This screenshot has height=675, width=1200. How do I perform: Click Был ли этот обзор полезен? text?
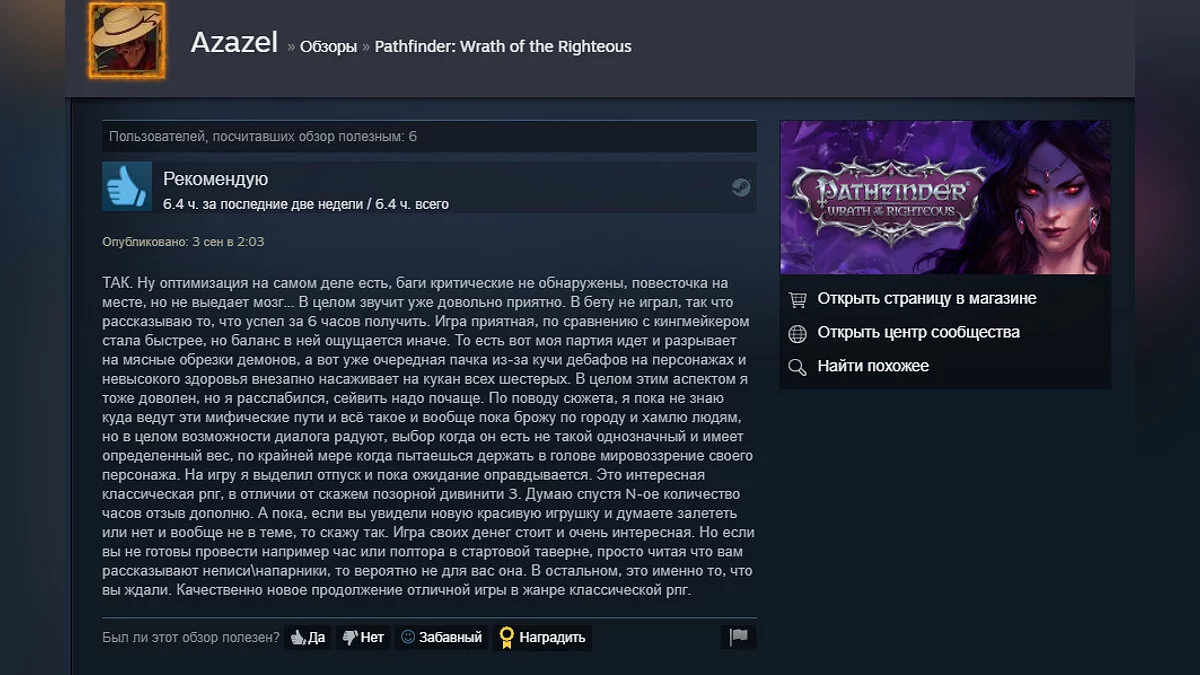pyautogui.click(x=191, y=637)
